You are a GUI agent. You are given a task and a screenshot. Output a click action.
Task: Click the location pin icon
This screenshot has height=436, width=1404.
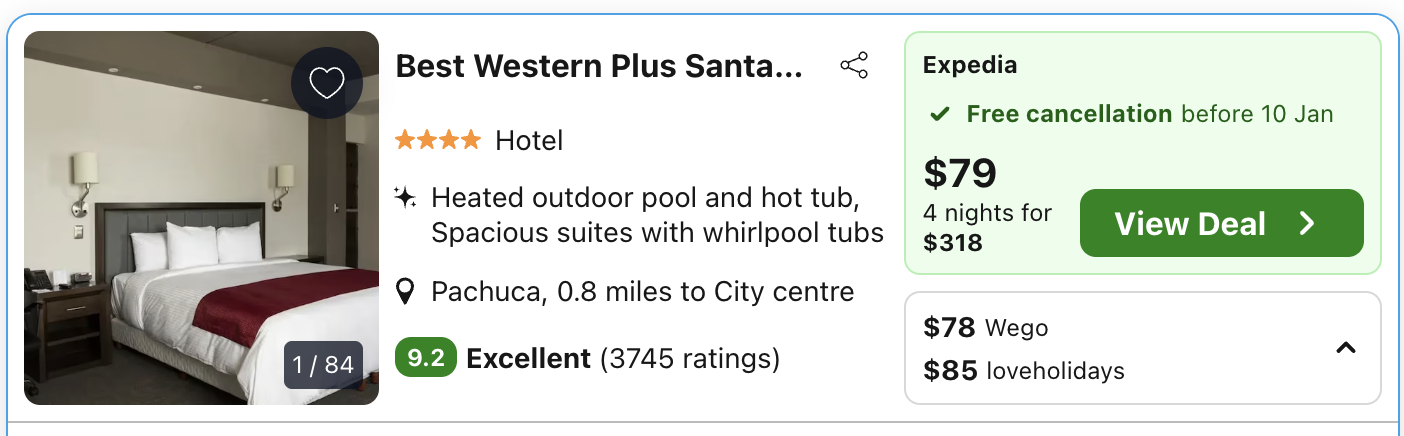(405, 292)
